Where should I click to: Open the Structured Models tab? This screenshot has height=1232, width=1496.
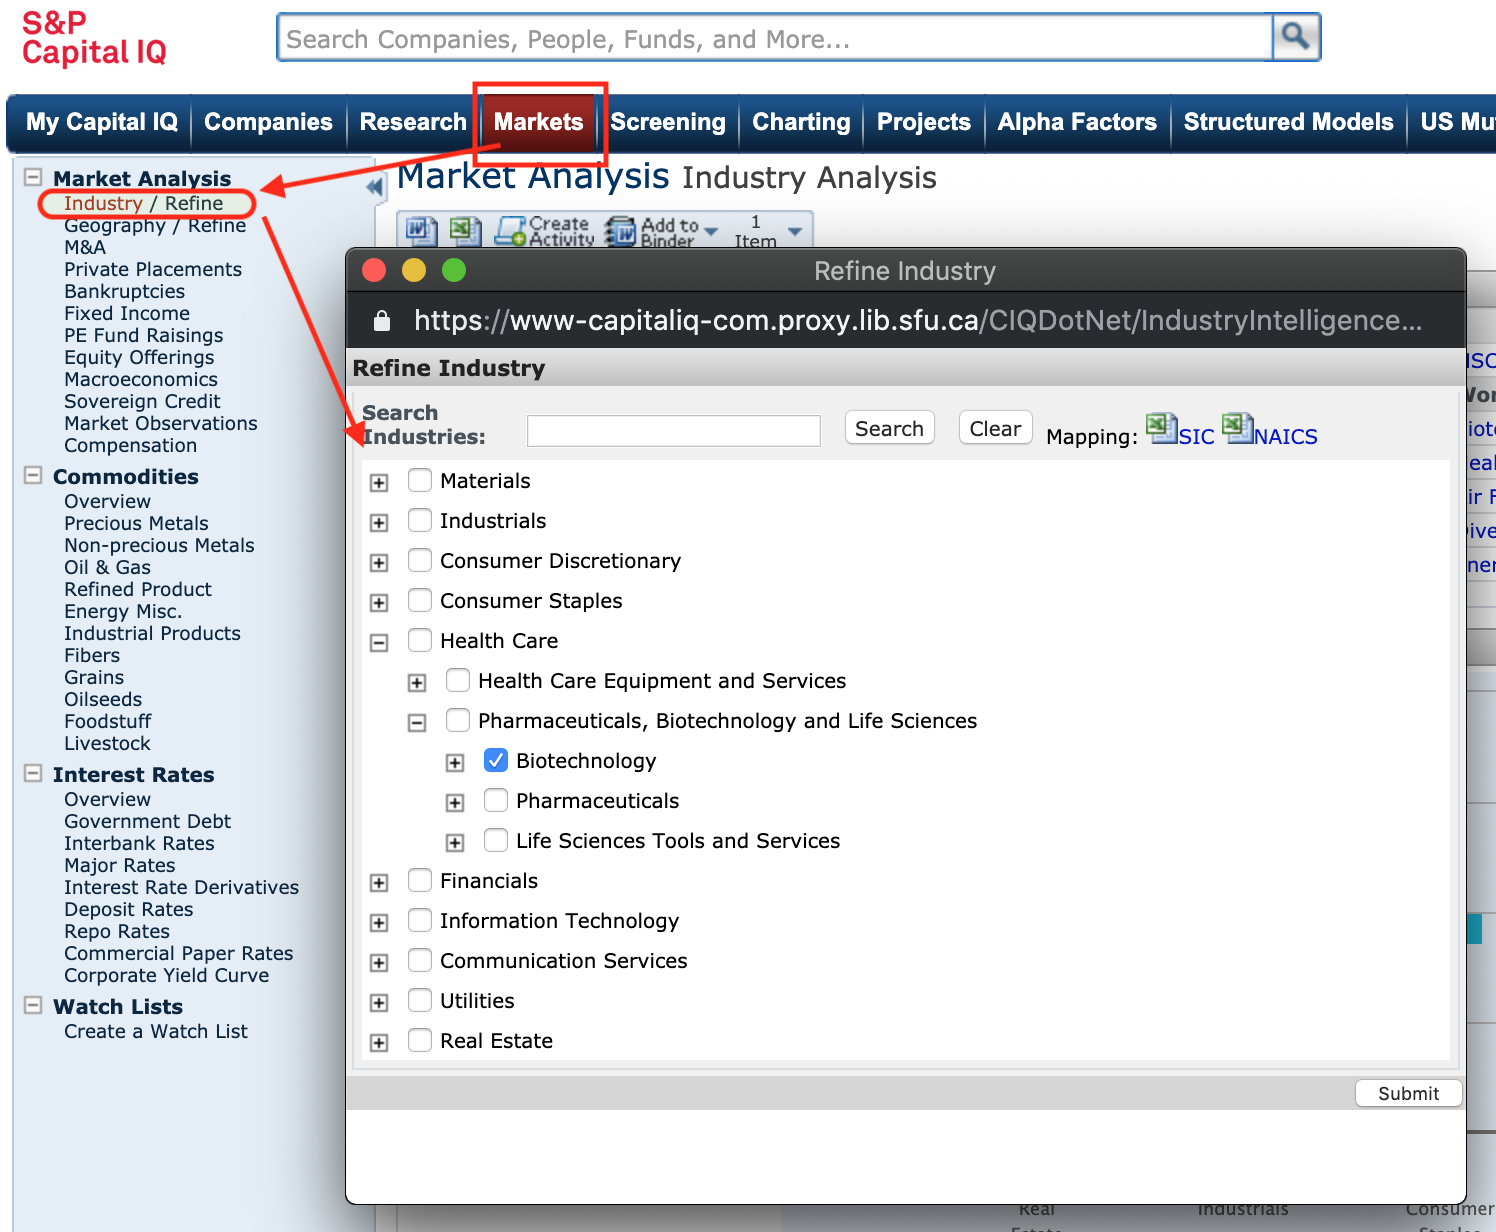[x=1288, y=122]
